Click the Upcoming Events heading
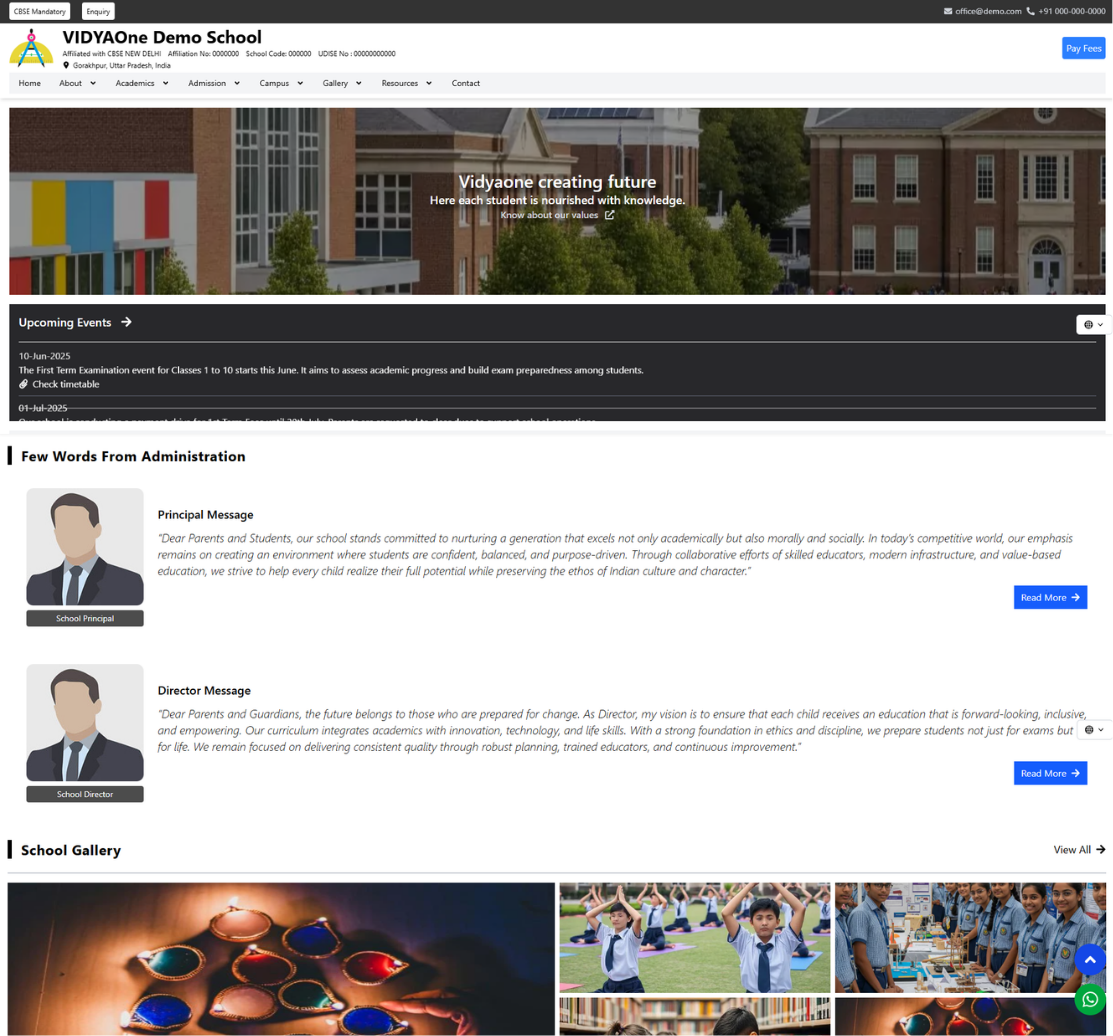 (65, 322)
